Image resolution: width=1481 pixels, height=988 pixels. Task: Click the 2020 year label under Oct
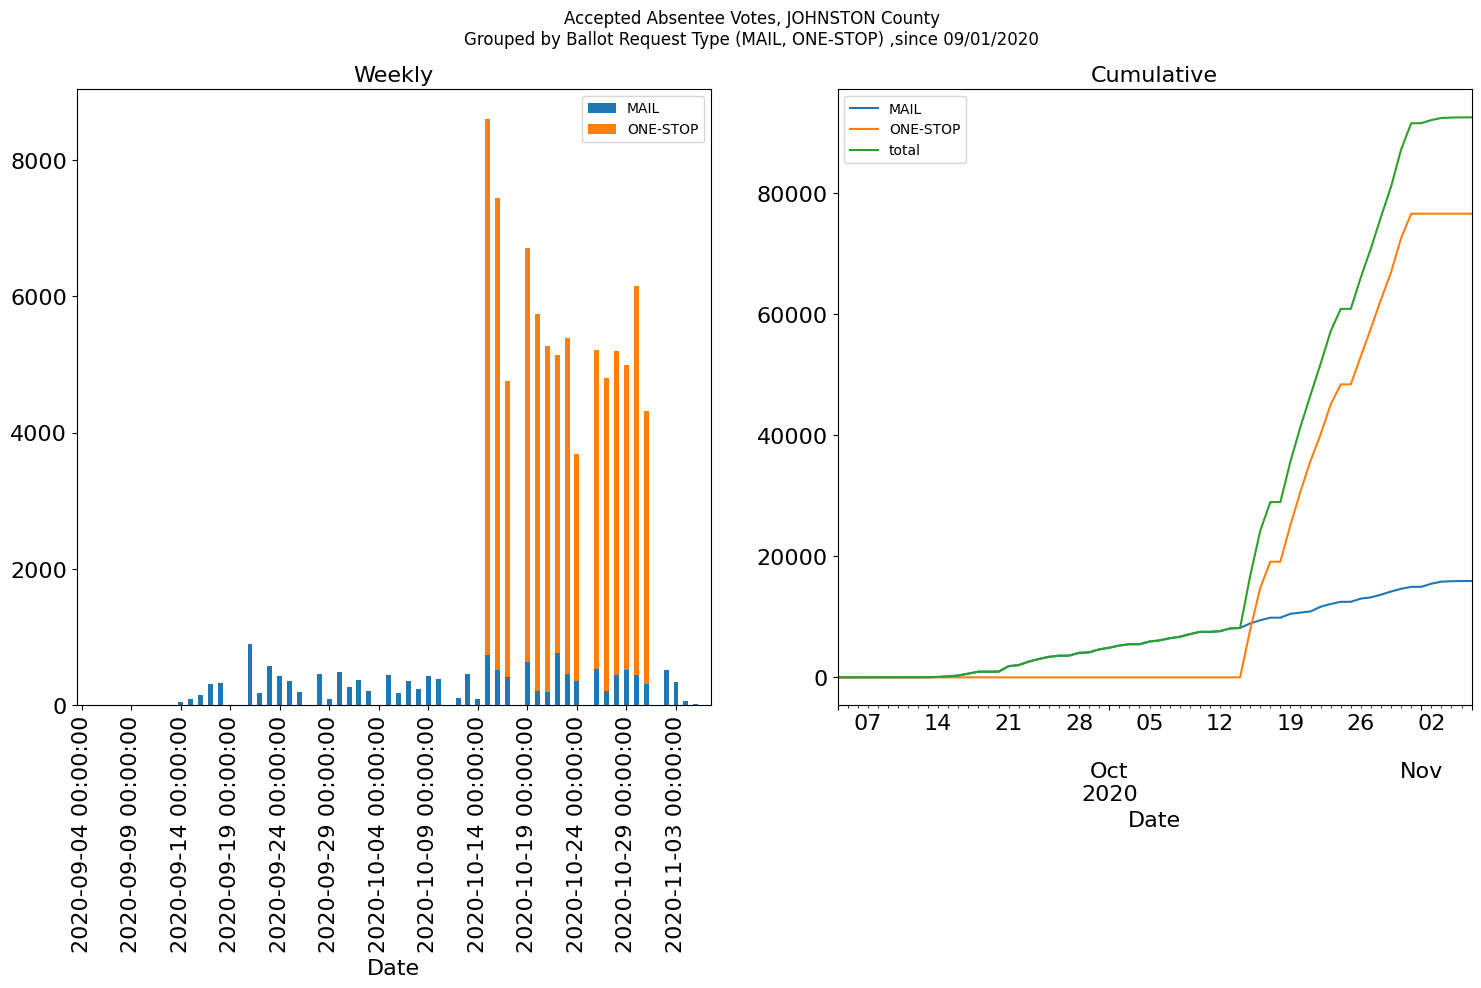(1109, 794)
